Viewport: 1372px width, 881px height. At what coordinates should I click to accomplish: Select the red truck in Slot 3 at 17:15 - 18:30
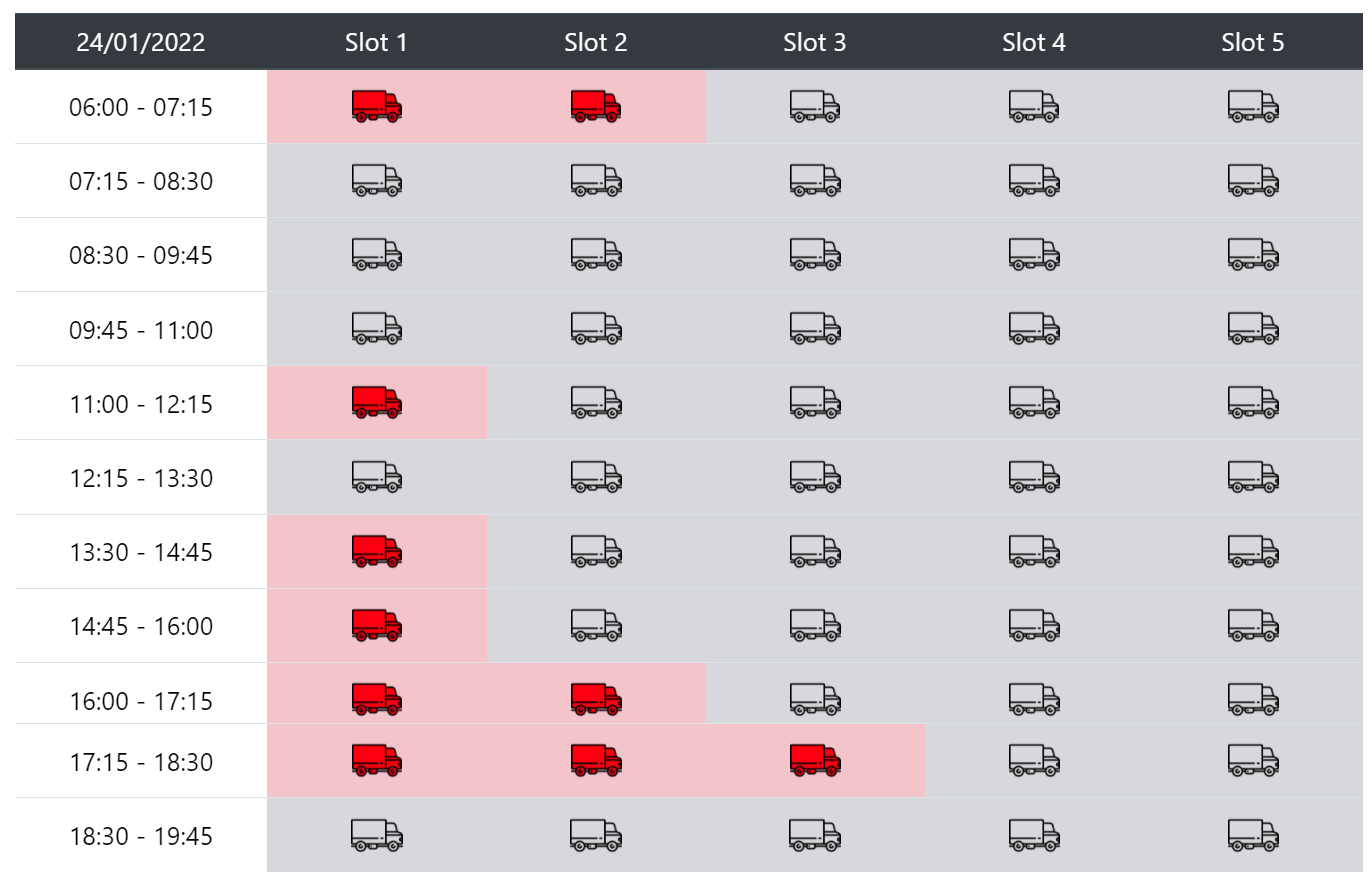point(815,761)
